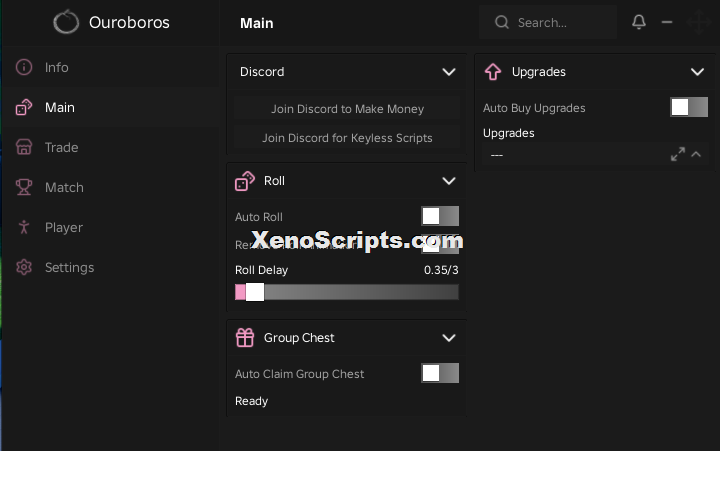The width and height of the screenshot is (720, 481).
Task: Select the Main tab label
Action: tap(60, 107)
